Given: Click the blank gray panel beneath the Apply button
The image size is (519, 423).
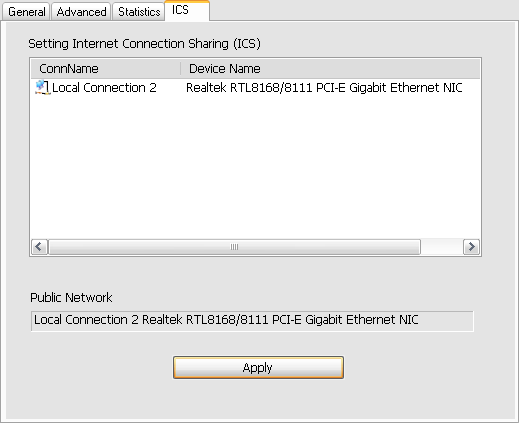Looking at the screenshot, I should (x=258, y=398).
